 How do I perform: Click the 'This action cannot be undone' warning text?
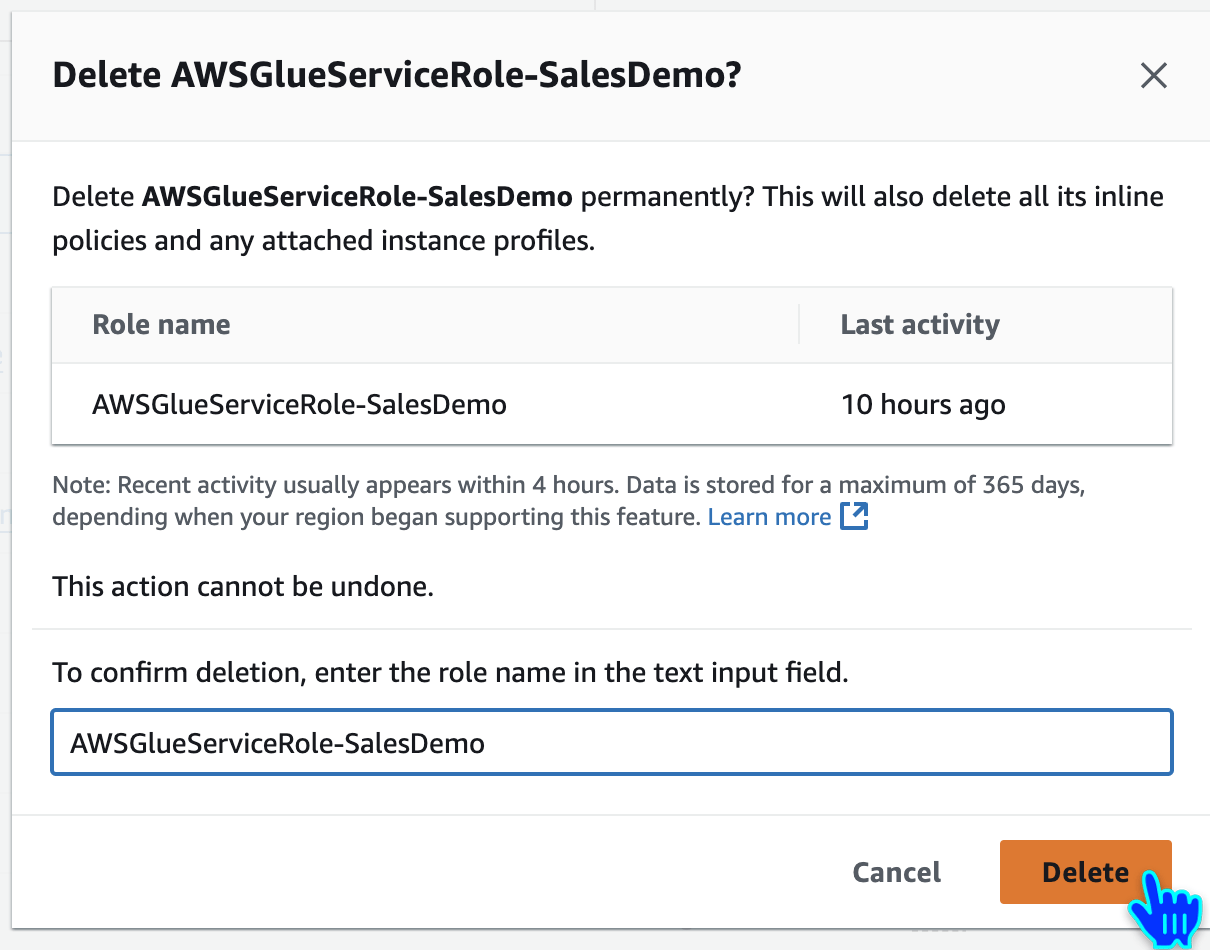(243, 586)
